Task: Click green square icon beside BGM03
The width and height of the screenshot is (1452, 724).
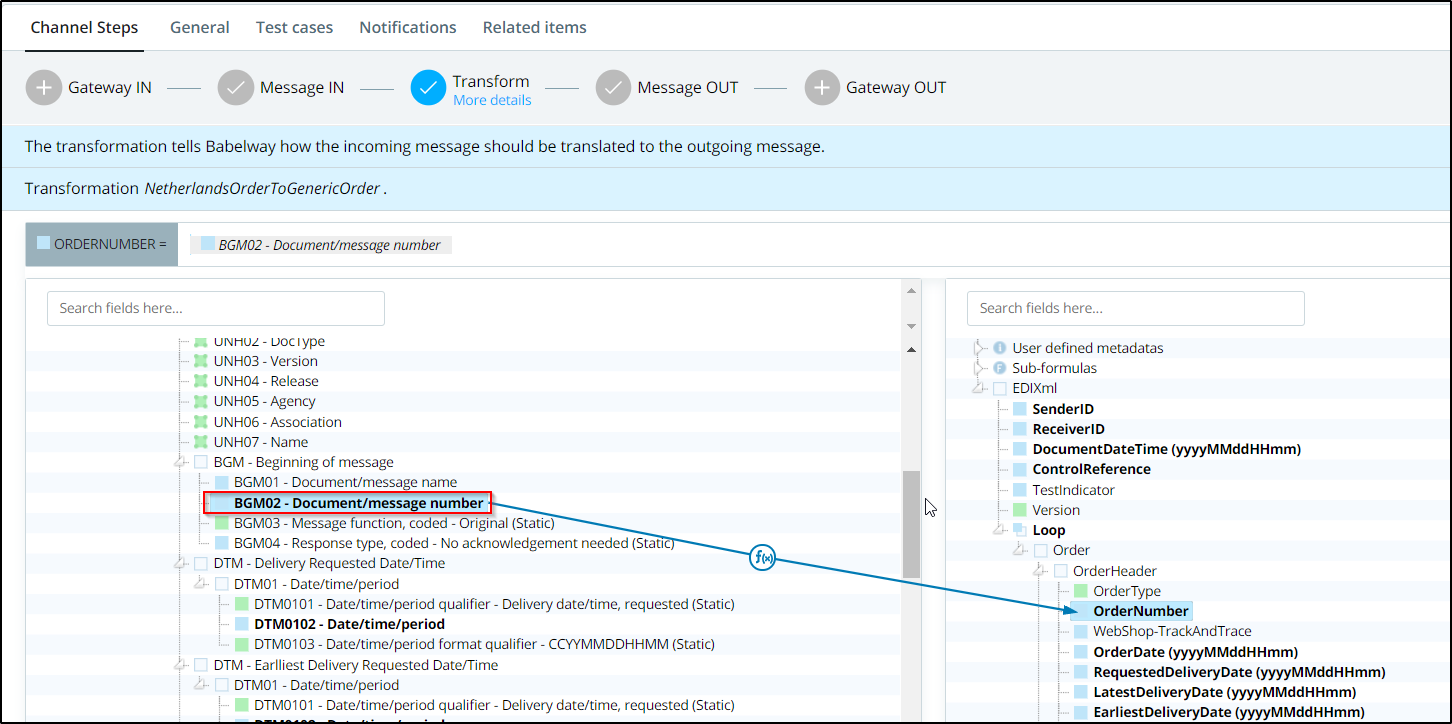Action: point(221,523)
